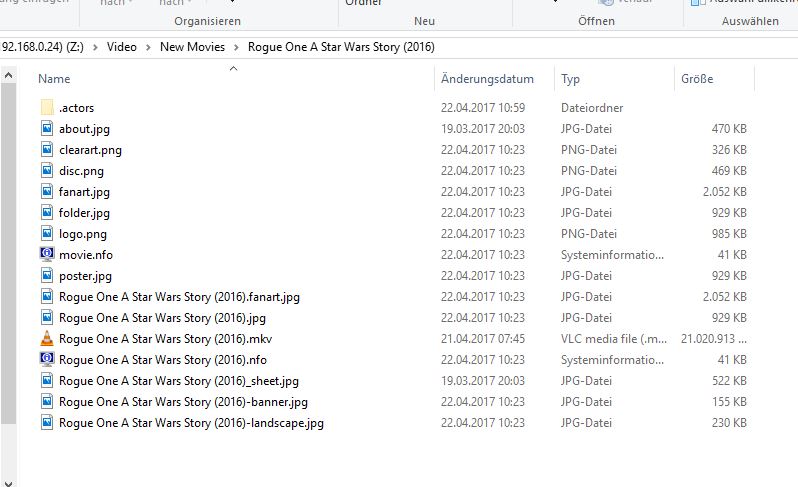Select icon of Rogue One (2016).fanart.jpg
This screenshot has height=487, width=798.
[47, 297]
